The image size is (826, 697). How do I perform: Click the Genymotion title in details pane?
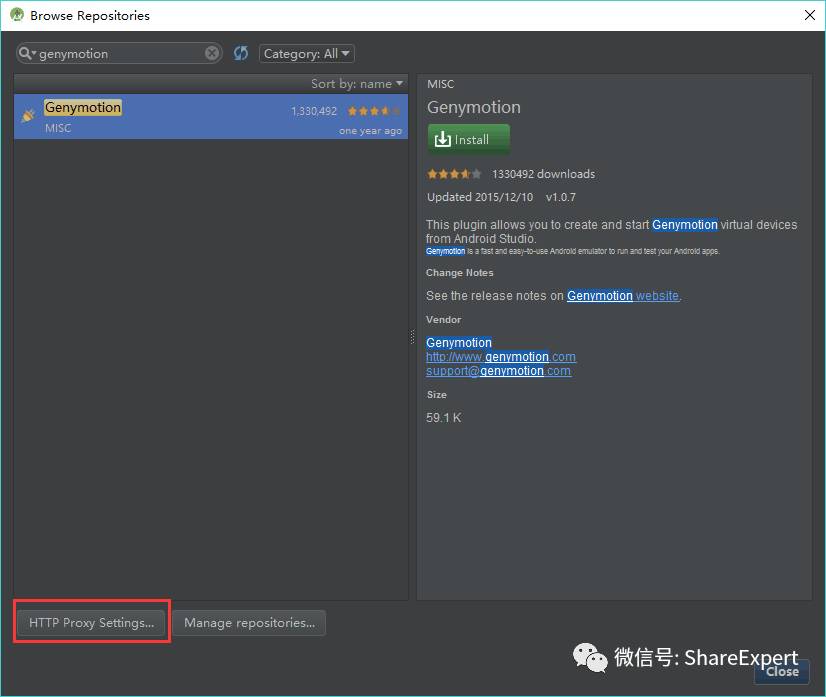click(474, 107)
